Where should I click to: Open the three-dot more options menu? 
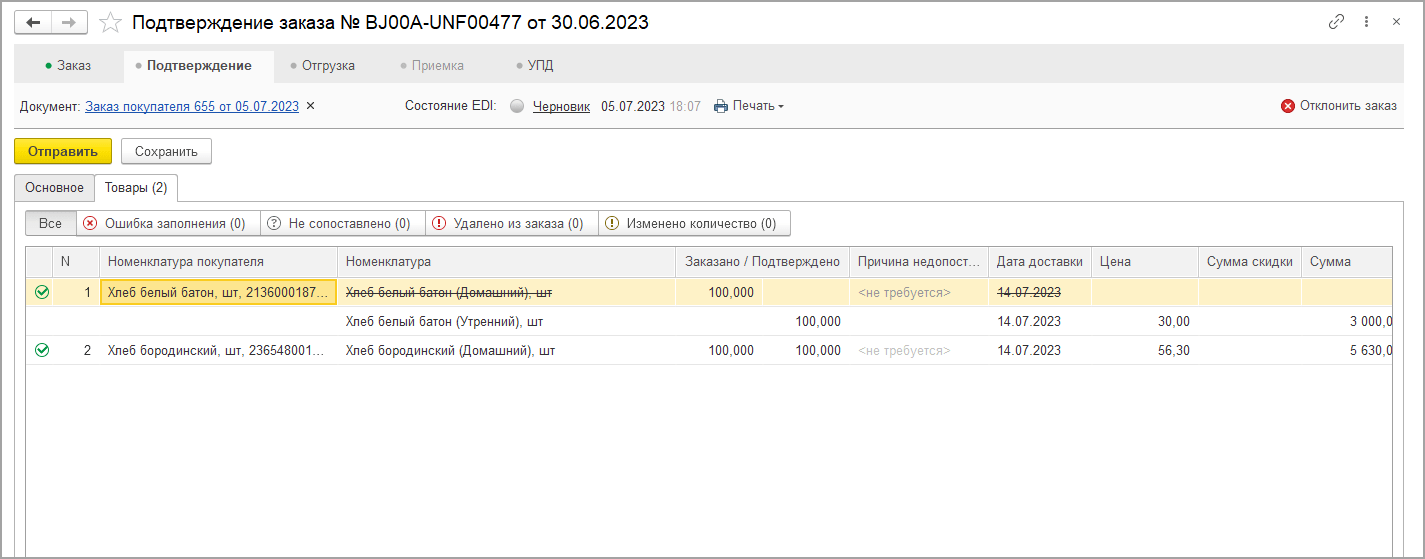pyautogui.click(x=1367, y=22)
